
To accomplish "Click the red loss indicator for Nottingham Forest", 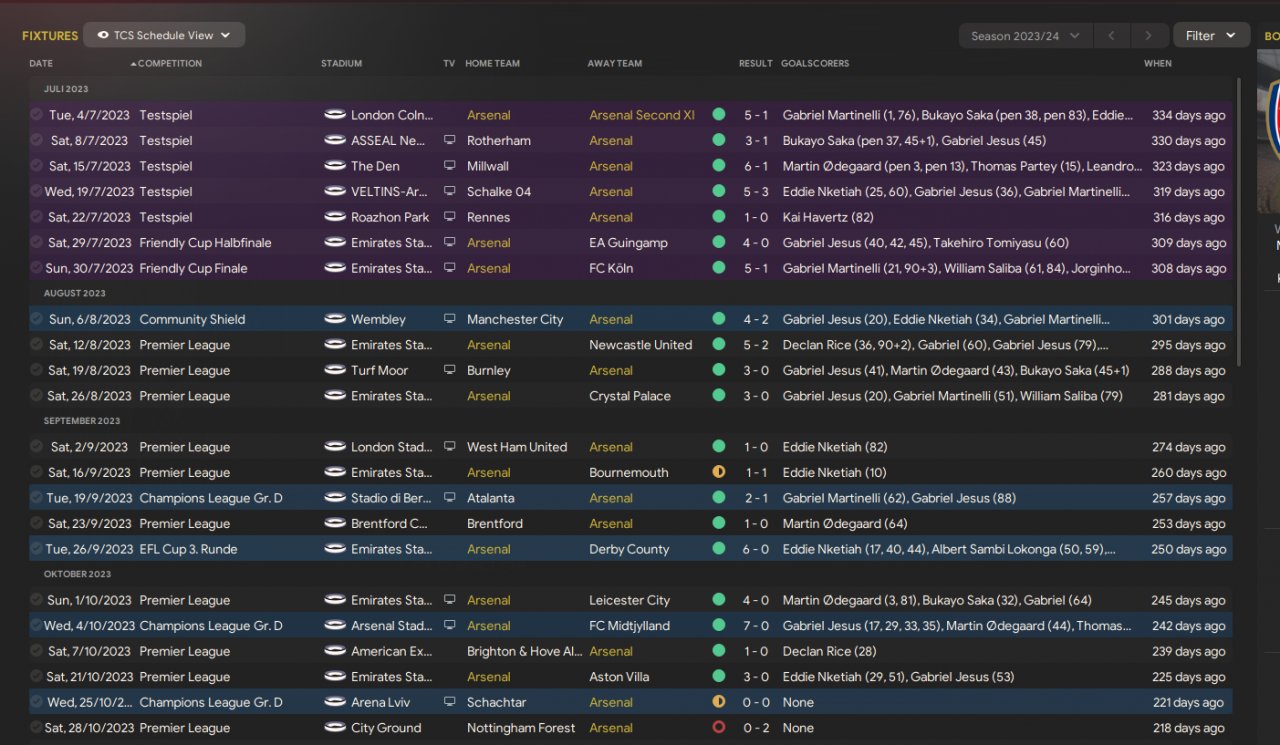I will pos(718,727).
